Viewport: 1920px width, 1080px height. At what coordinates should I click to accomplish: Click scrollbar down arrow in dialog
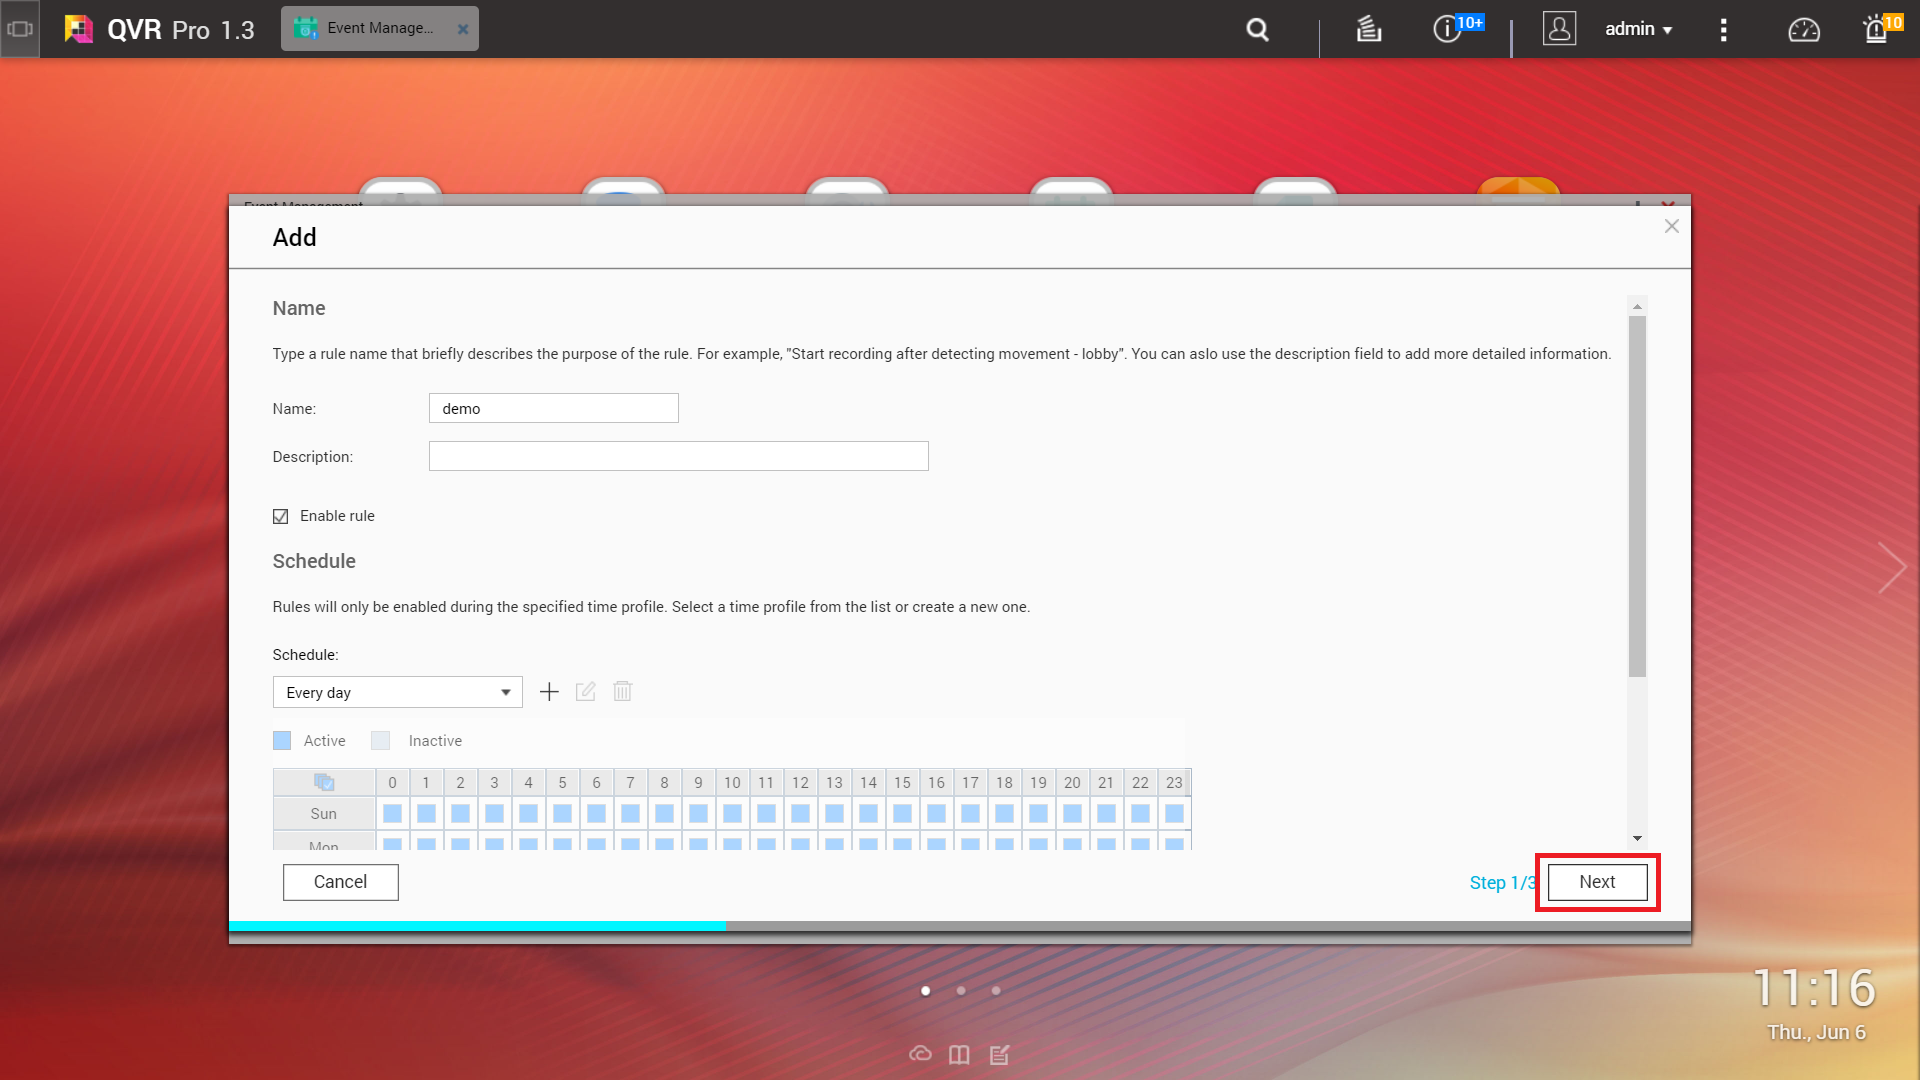pos(1637,838)
